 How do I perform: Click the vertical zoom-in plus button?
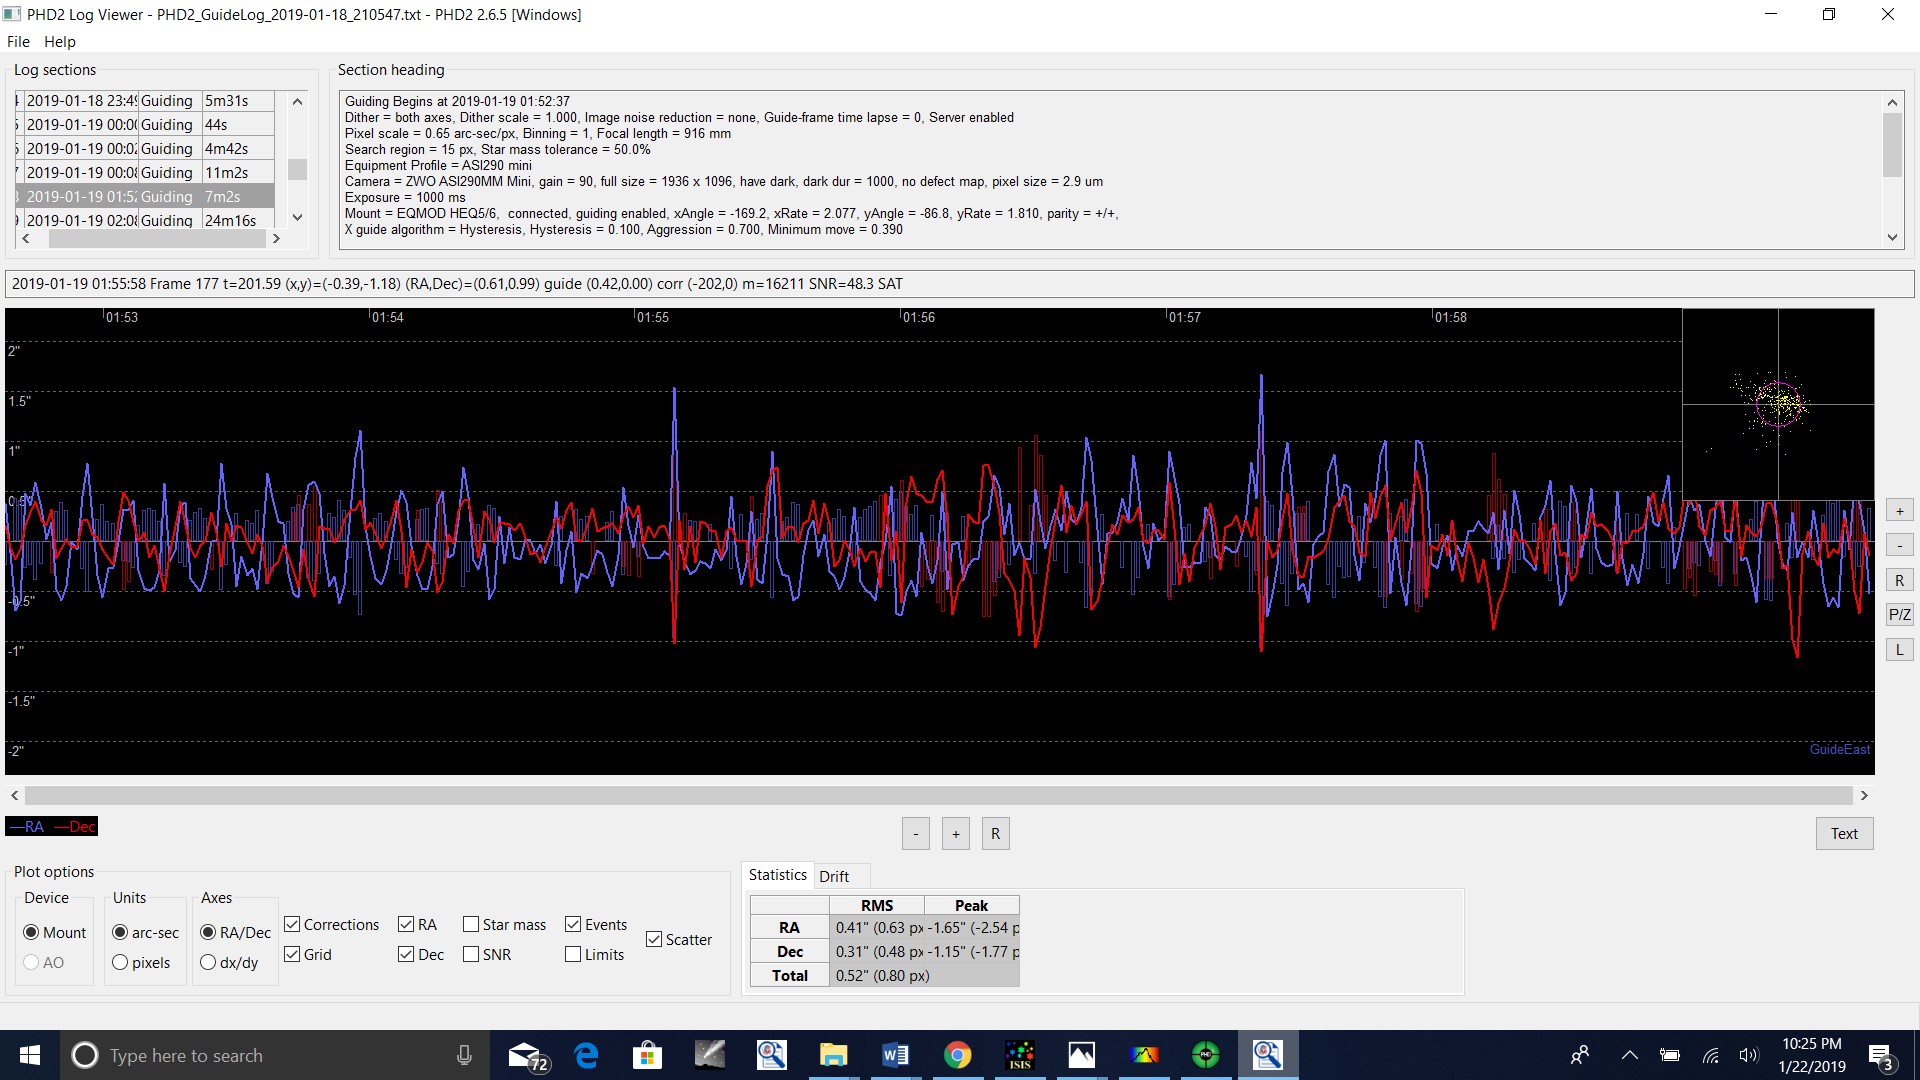[1899, 511]
